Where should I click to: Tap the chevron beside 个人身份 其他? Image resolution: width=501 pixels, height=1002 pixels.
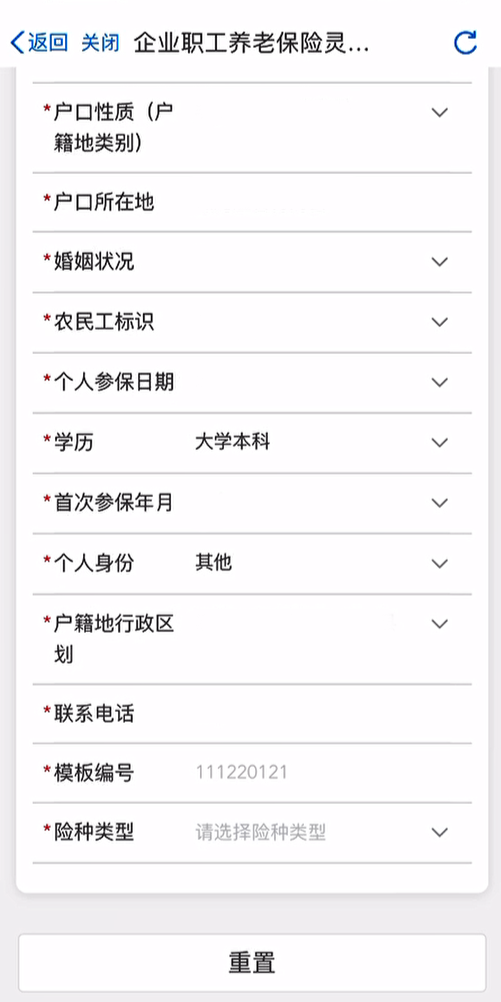tap(440, 563)
